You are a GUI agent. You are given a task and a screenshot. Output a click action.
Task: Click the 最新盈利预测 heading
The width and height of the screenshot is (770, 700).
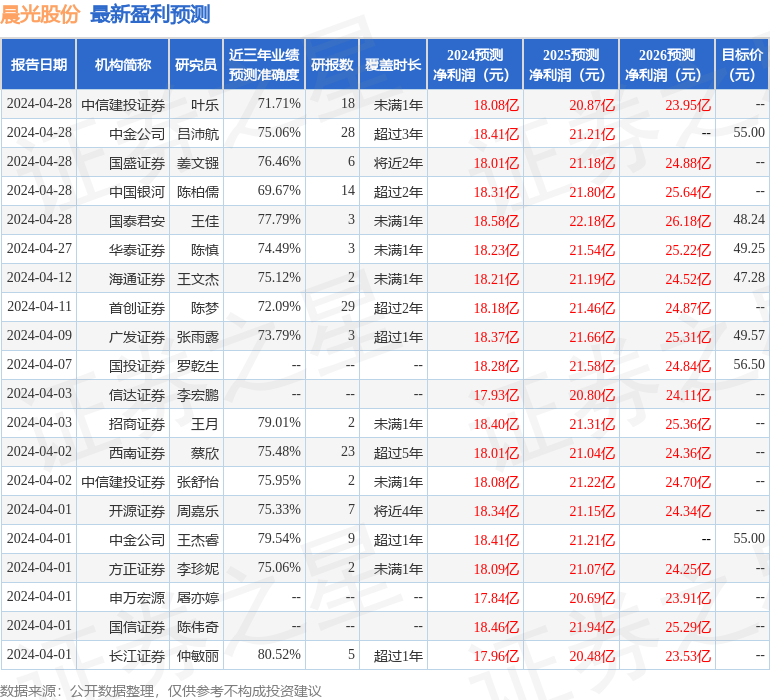point(150,14)
